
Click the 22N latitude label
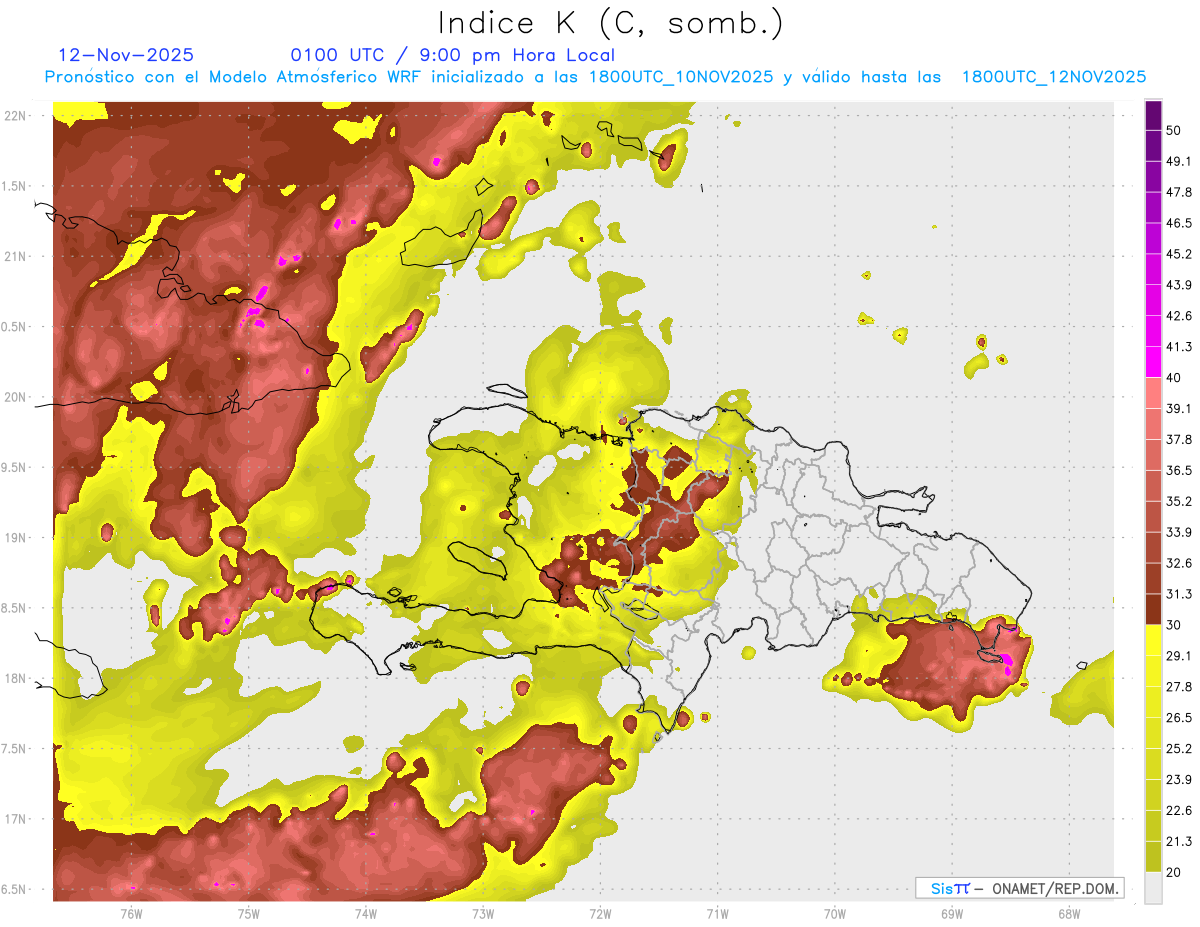pyautogui.click(x=16, y=115)
